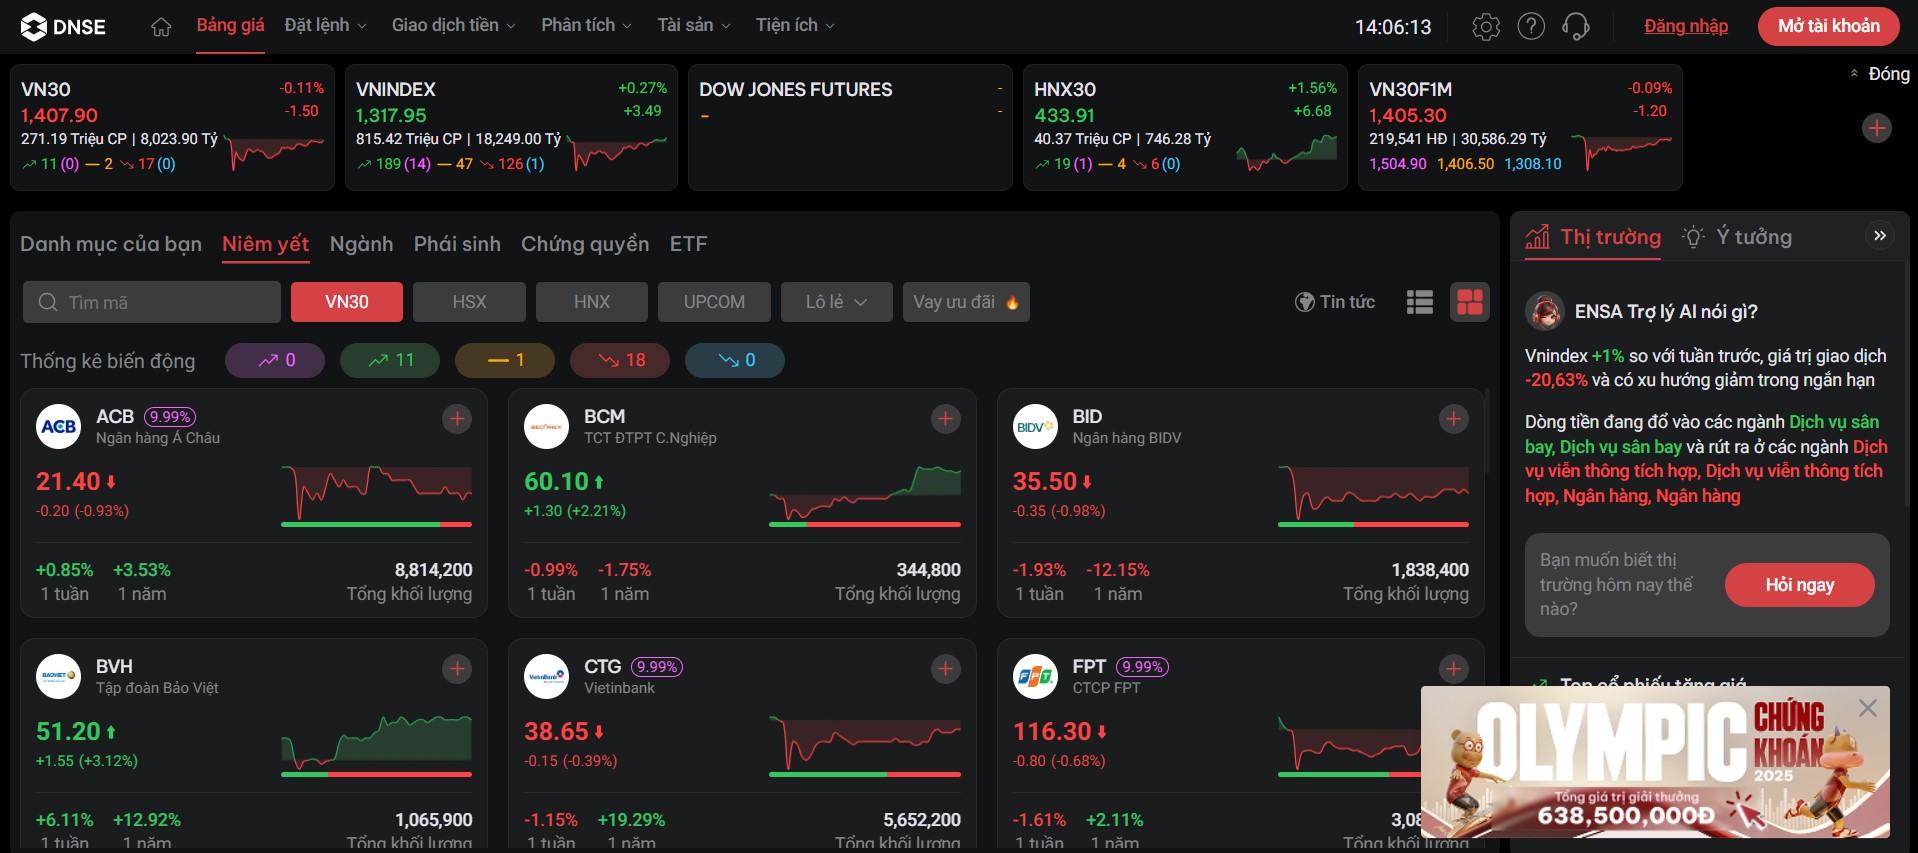Viewport: 1918px width, 853px height.
Task: Click BCM company logo
Action: (x=546, y=427)
